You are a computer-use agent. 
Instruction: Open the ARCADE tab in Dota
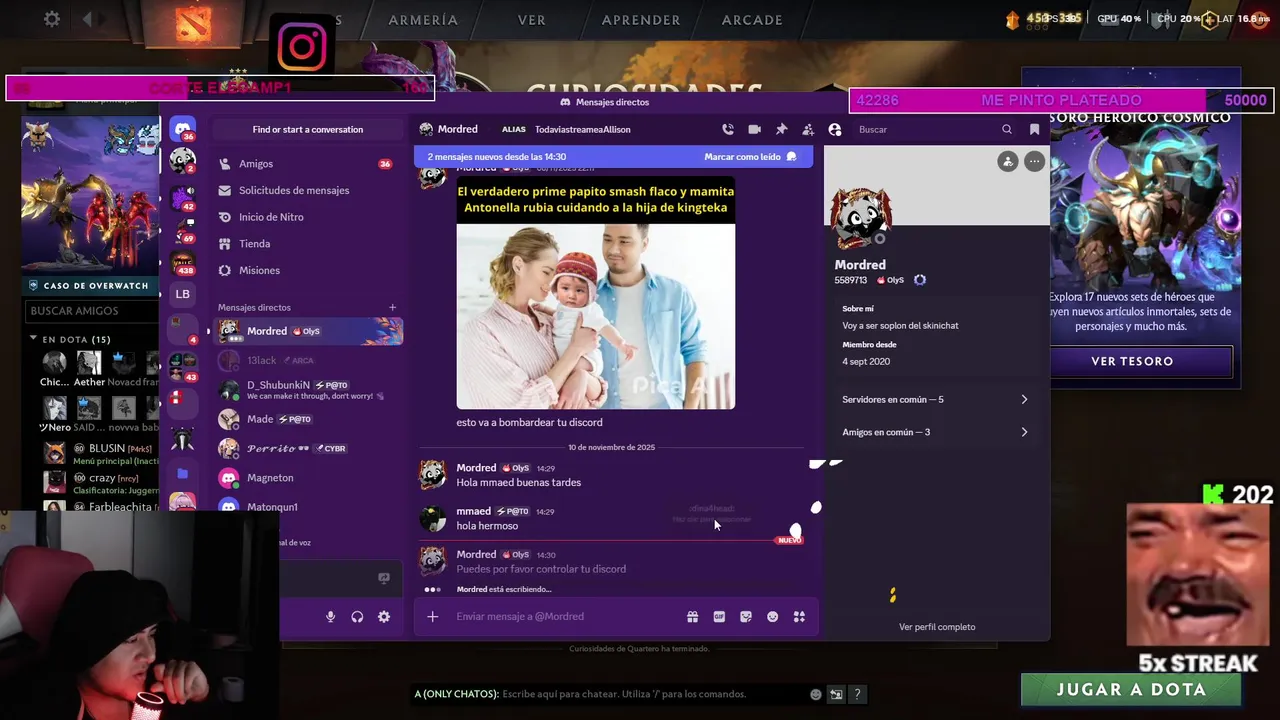[x=752, y=20]
